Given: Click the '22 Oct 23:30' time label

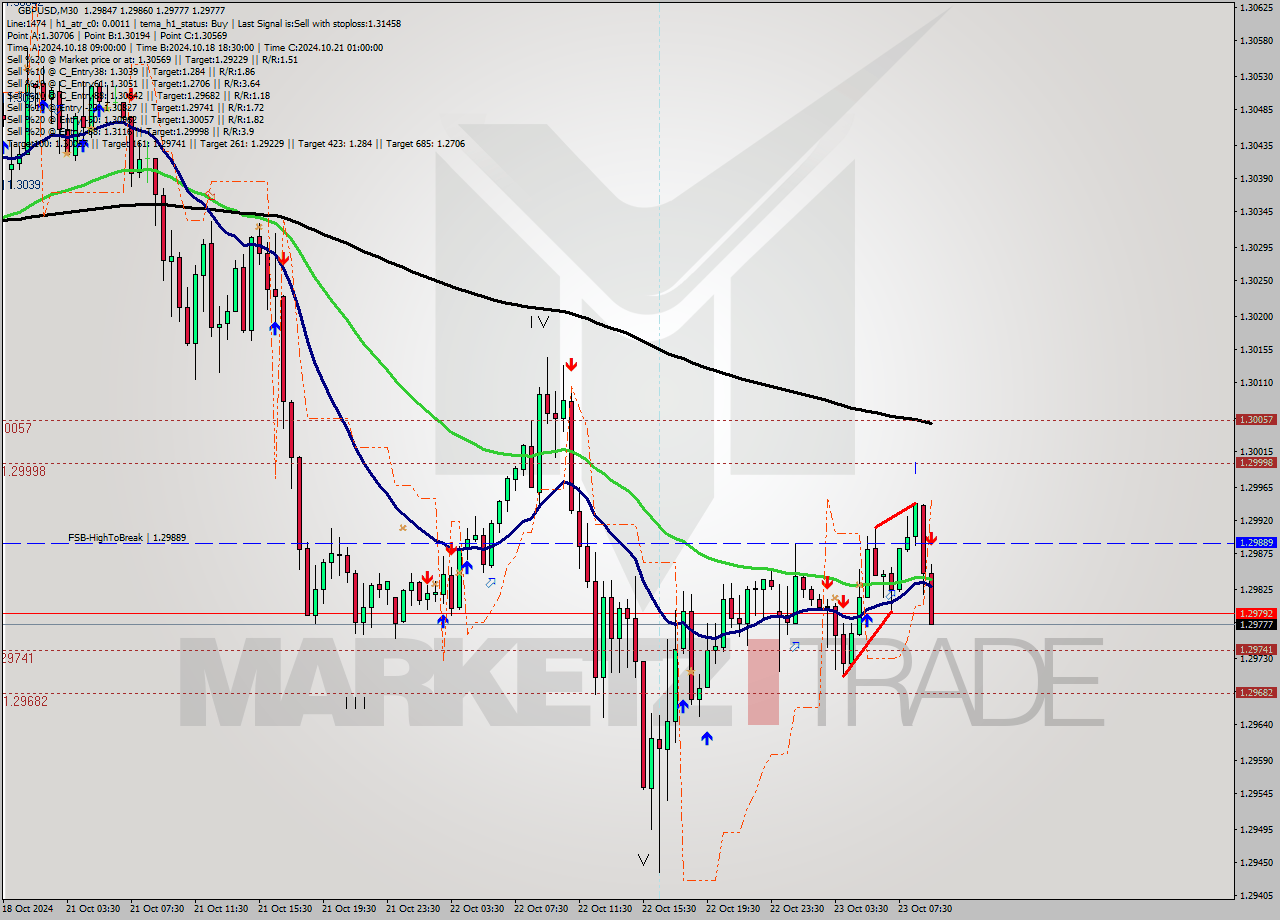Looking at the screenshot, I should 797,909.
